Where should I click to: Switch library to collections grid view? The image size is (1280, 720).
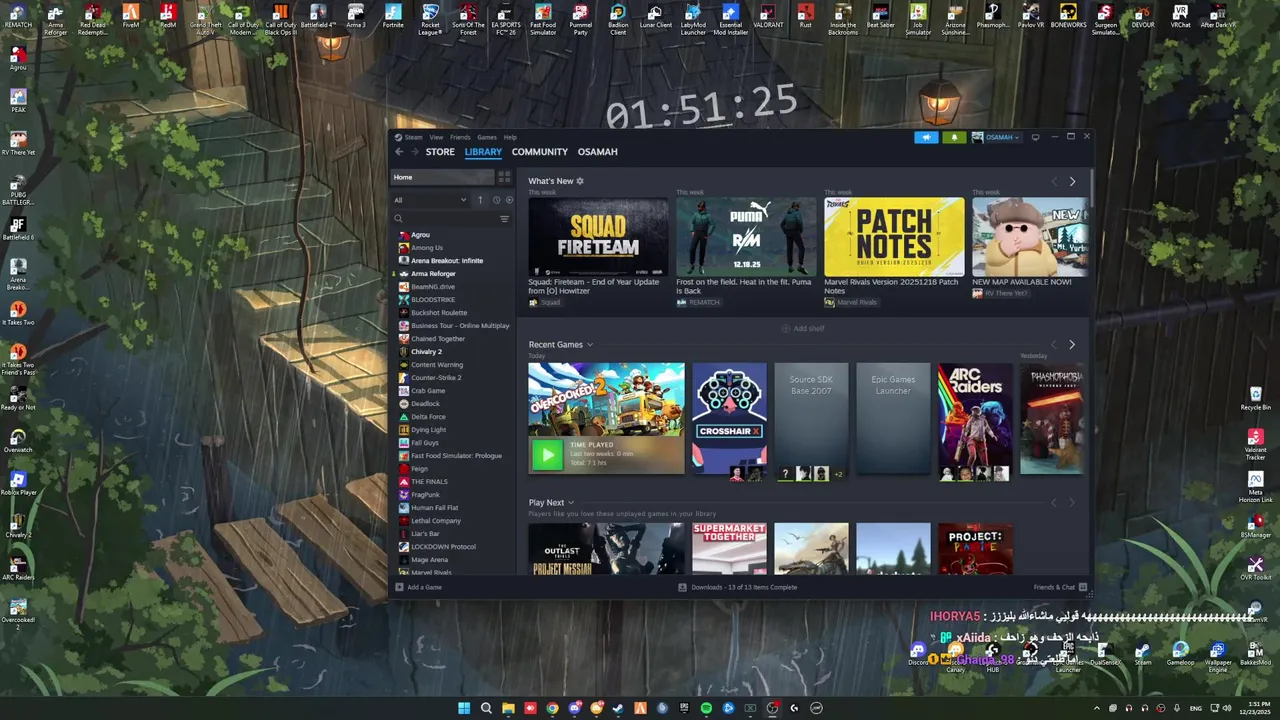504,177
